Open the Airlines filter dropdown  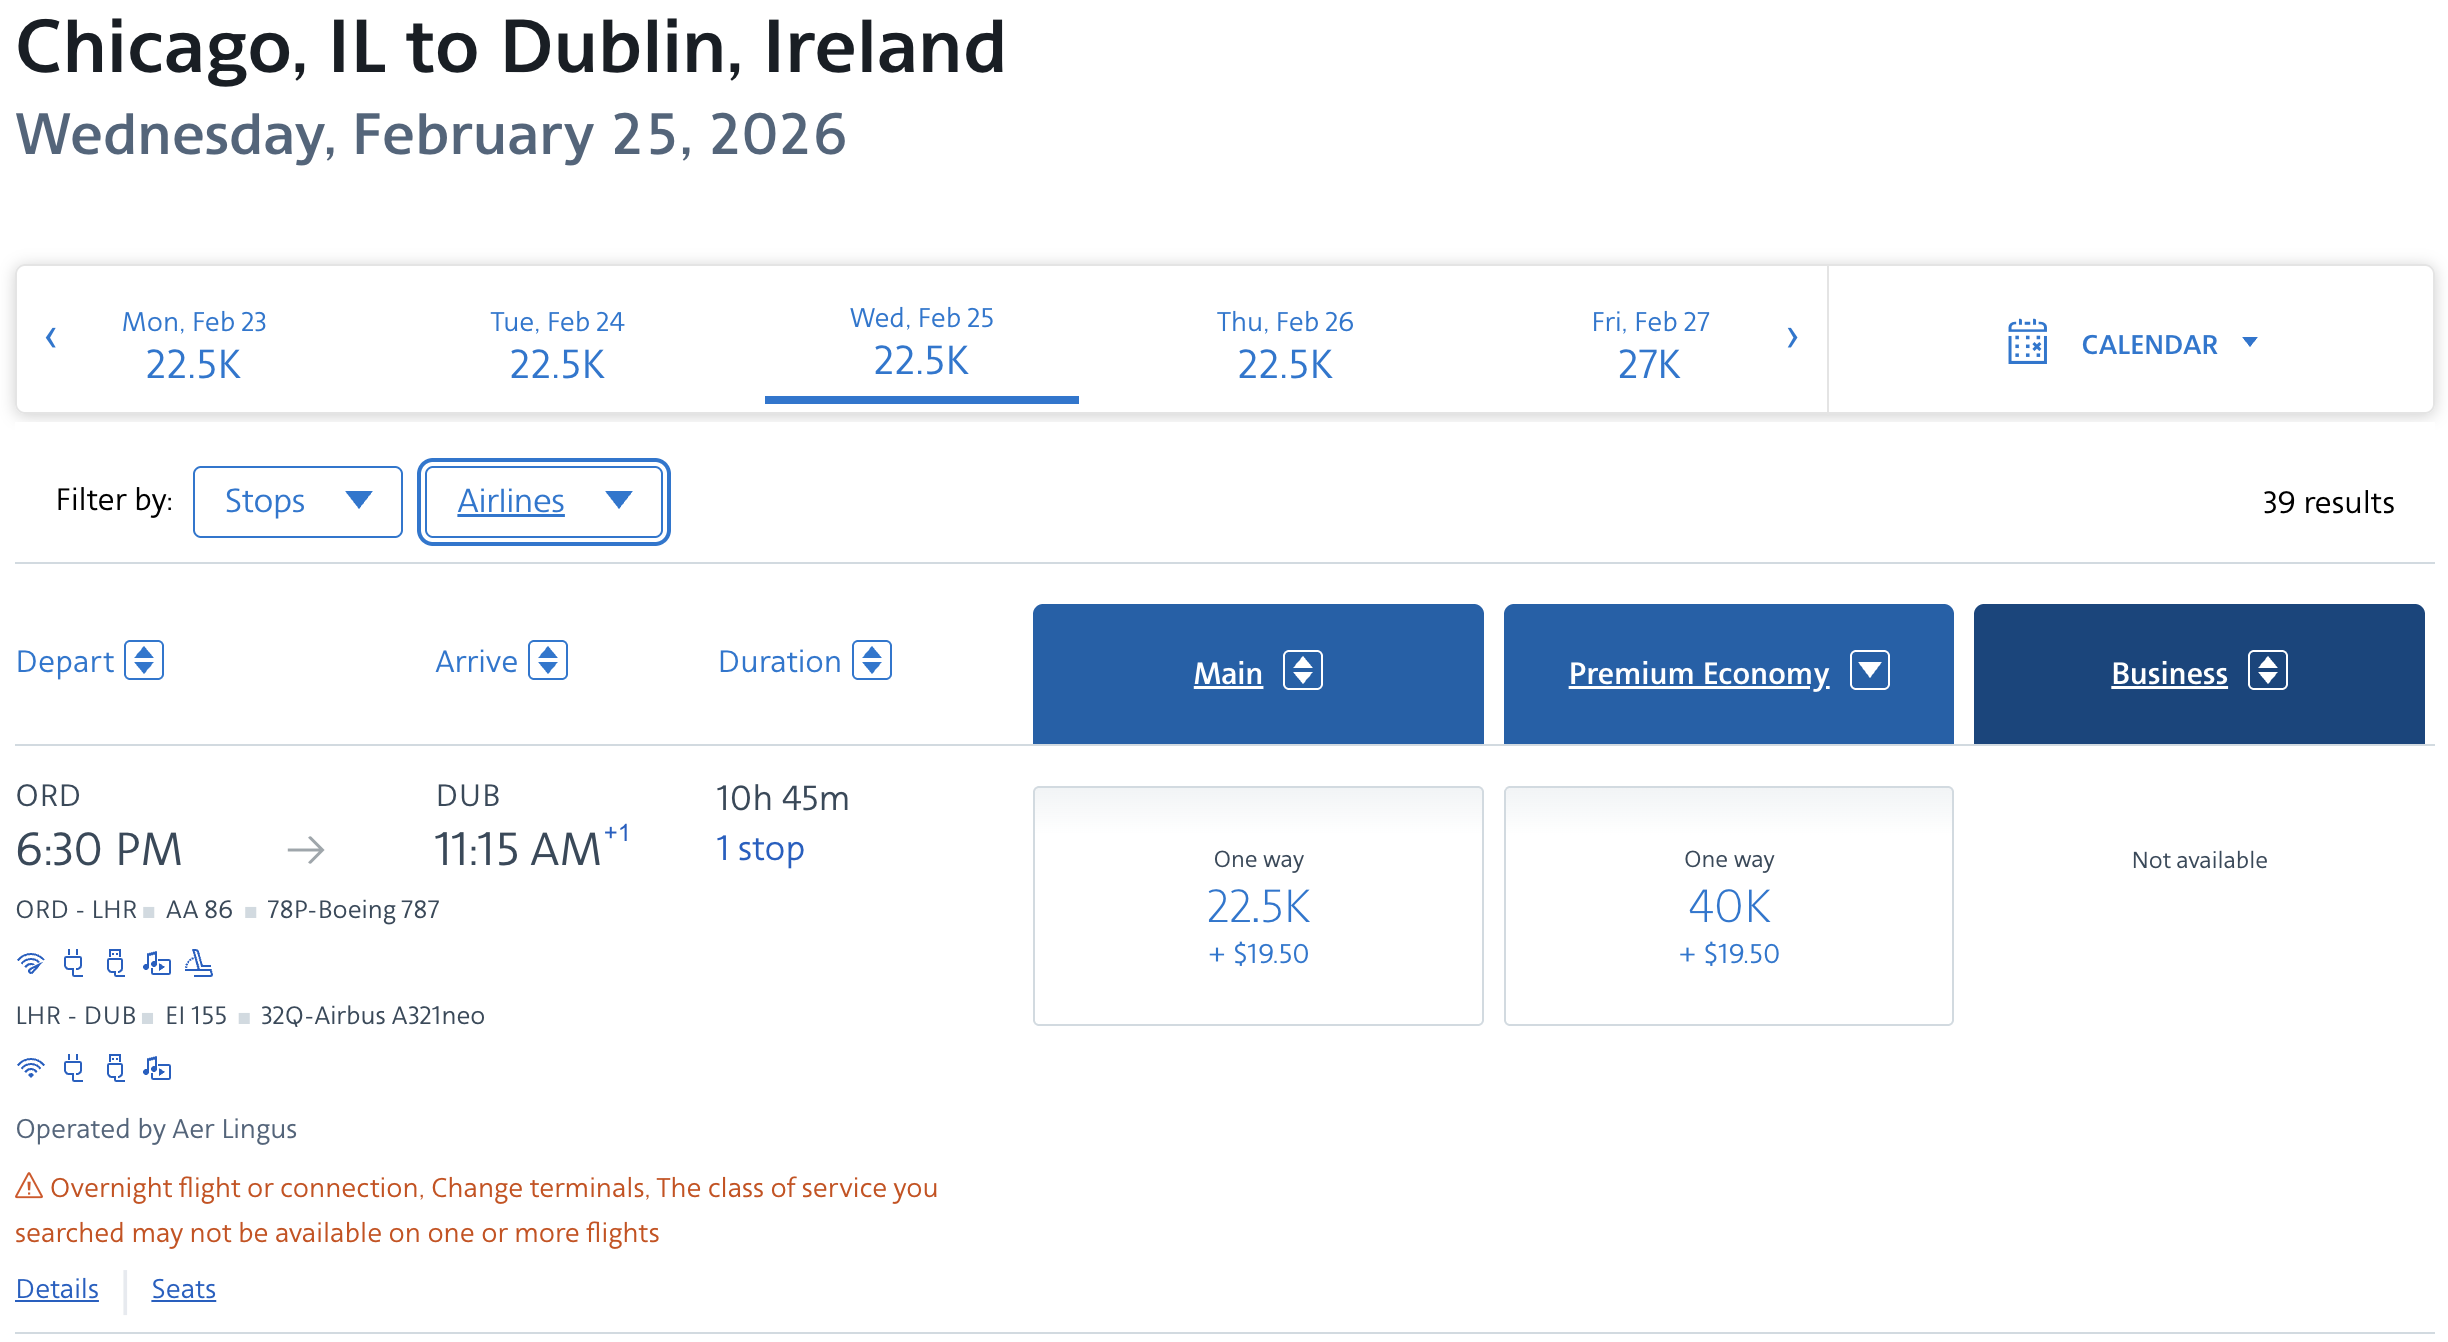pyautogui.click(x=543, y=501)
